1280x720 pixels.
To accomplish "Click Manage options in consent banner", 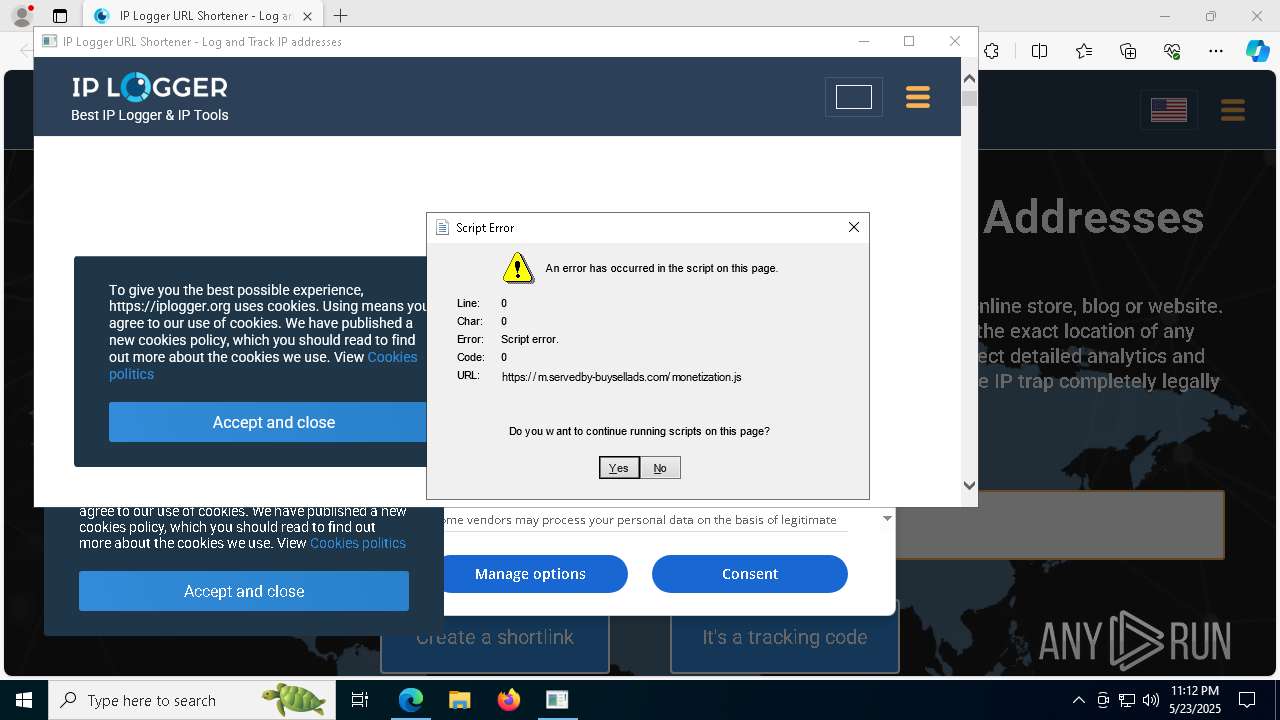I will point(530,574).
